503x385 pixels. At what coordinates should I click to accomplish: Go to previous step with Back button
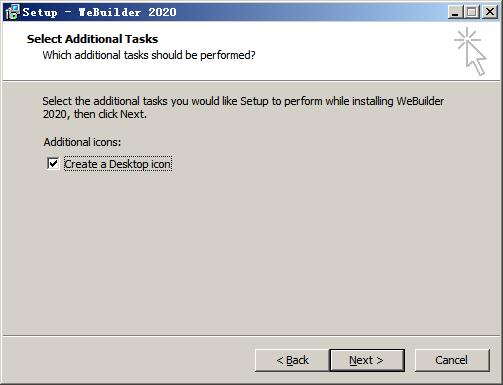pos(292,360)
